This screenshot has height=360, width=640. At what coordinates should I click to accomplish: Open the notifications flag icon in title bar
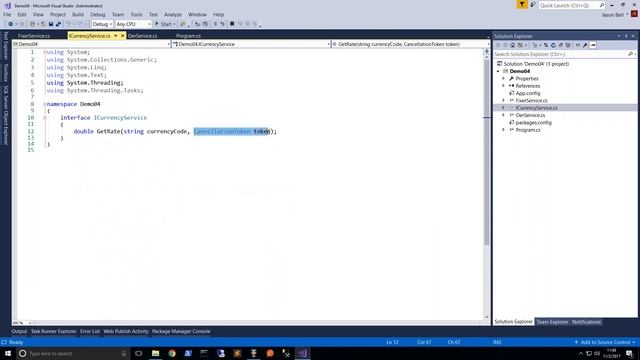522,5
